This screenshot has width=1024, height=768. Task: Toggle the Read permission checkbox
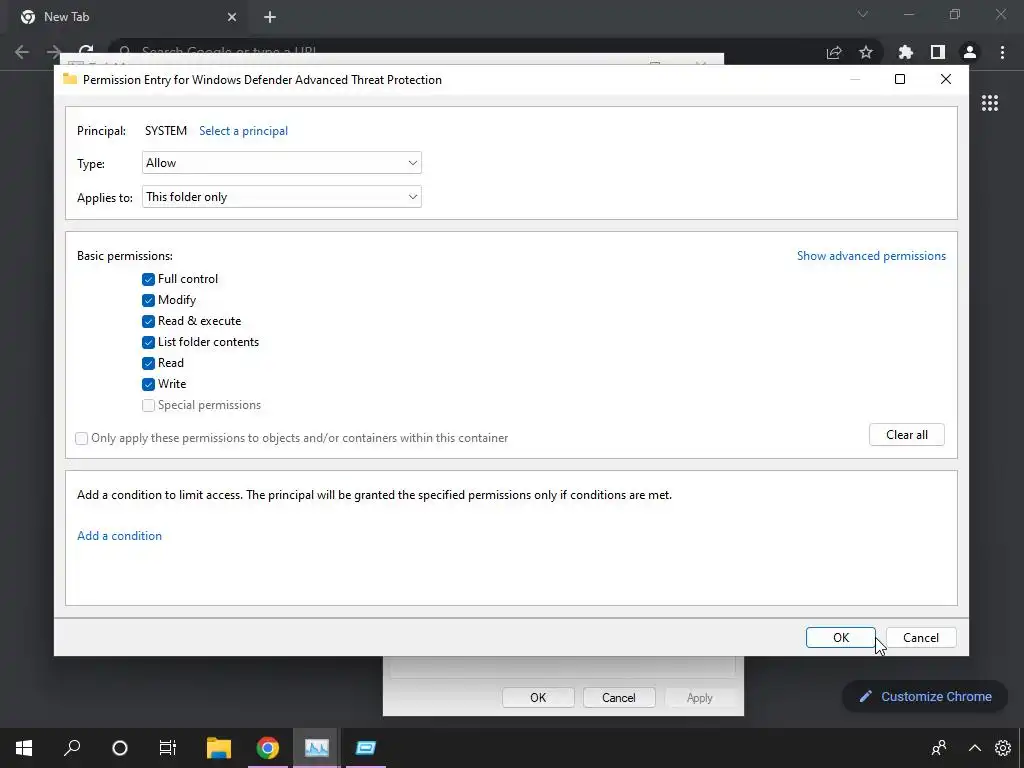(148, 363)
